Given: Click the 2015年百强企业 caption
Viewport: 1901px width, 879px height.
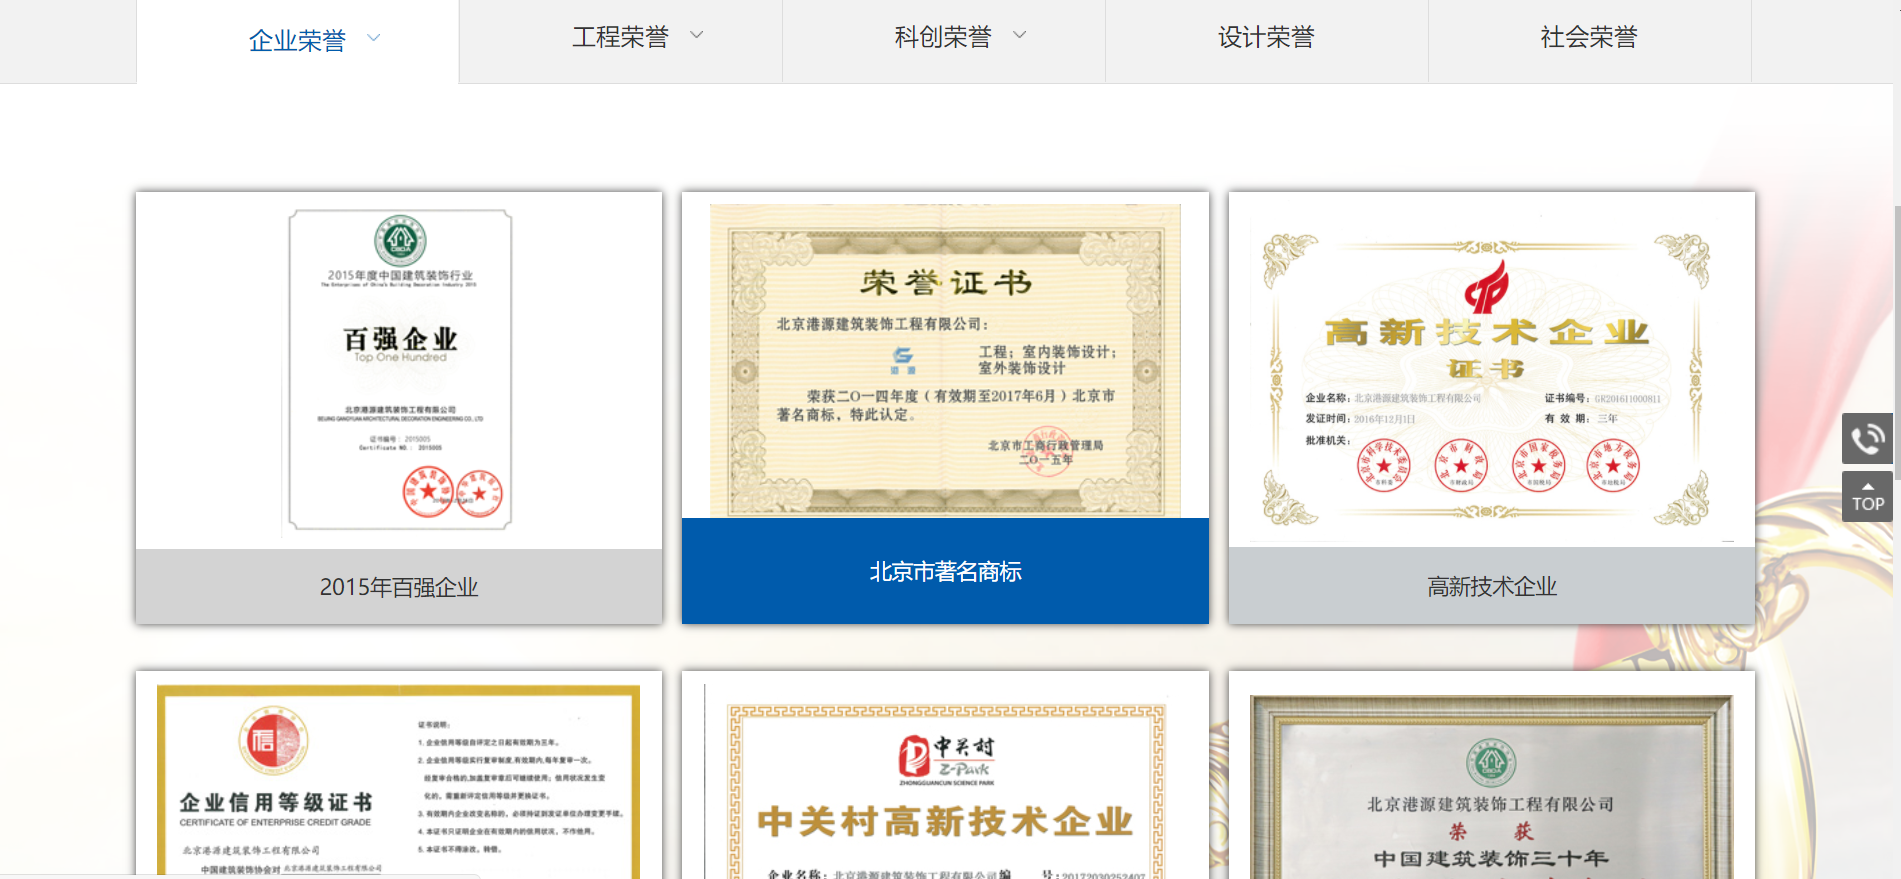Looking at the screenshot, I should pyautogui.click(x=399, y=587).
